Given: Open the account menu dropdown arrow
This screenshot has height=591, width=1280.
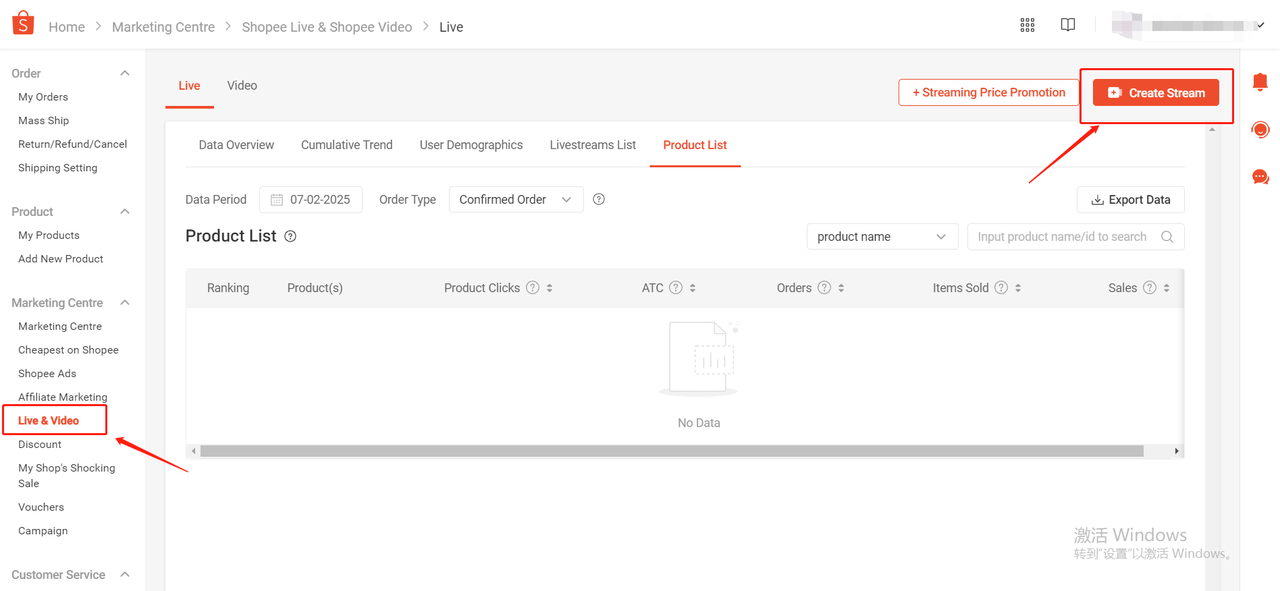Looking at the screenshot, I should click(x=1261, y=26).
